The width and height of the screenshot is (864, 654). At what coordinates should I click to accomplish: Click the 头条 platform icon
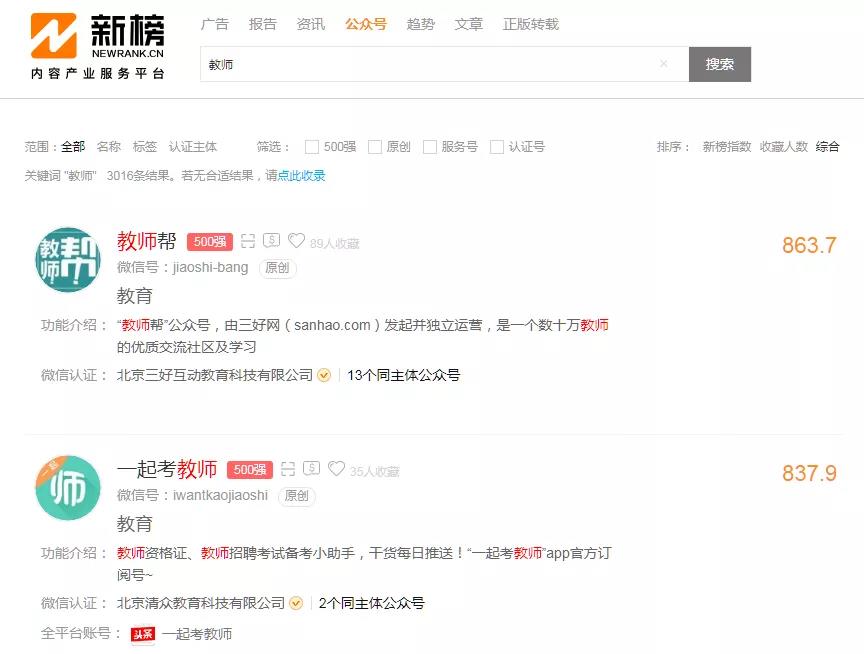tap(142, 634)
